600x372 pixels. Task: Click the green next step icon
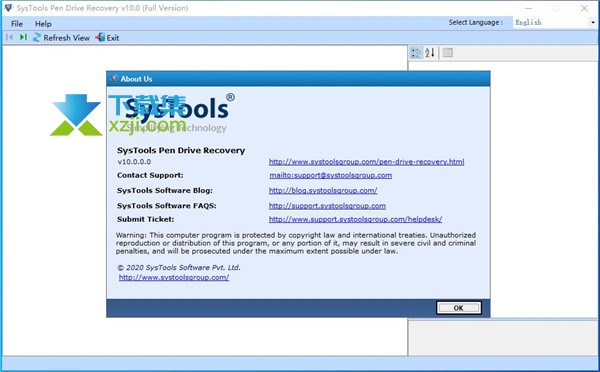coord(23,37)
